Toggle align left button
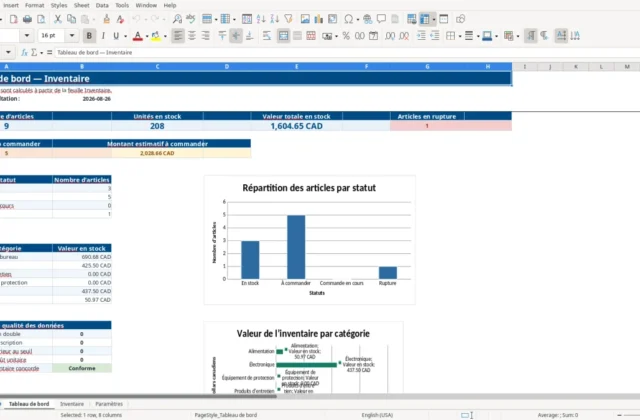The height and width of the screenshot is (420, 640). click(178, 36)
